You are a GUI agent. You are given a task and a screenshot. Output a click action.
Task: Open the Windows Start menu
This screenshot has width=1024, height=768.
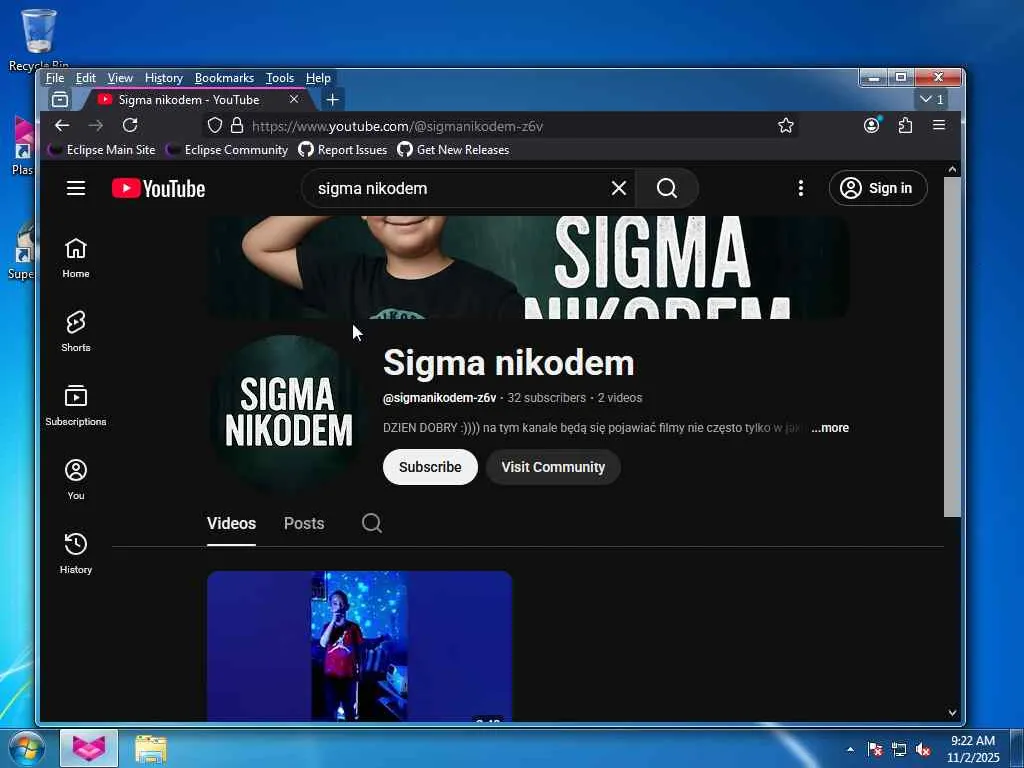(25, 748)
